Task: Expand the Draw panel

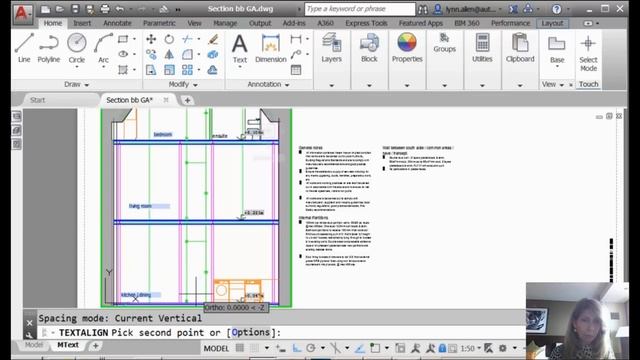Action: click(x=77, y=84)
